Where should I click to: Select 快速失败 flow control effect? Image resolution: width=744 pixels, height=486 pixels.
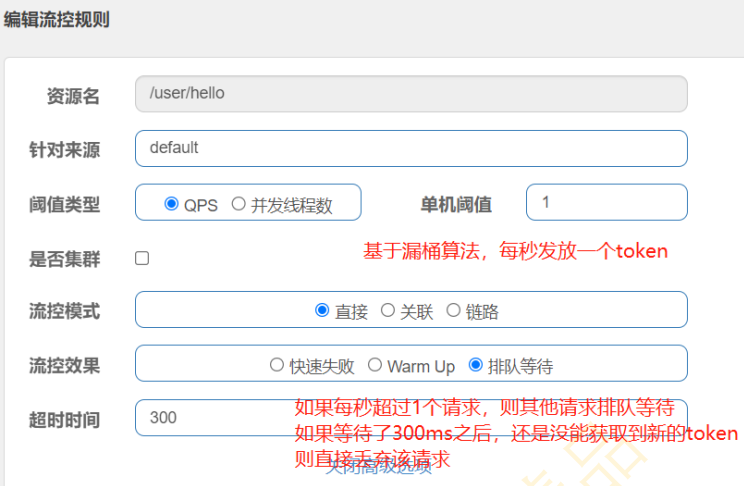tap(277, 366)
